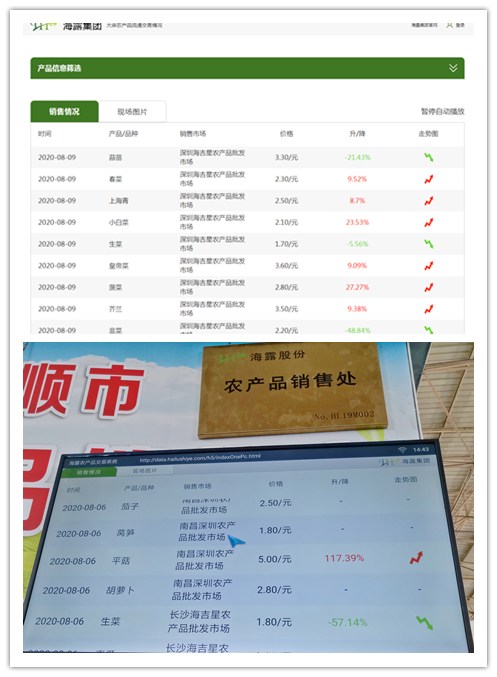Click red uptrend icon beside 117.39% for 平菇

click(416, 558)
